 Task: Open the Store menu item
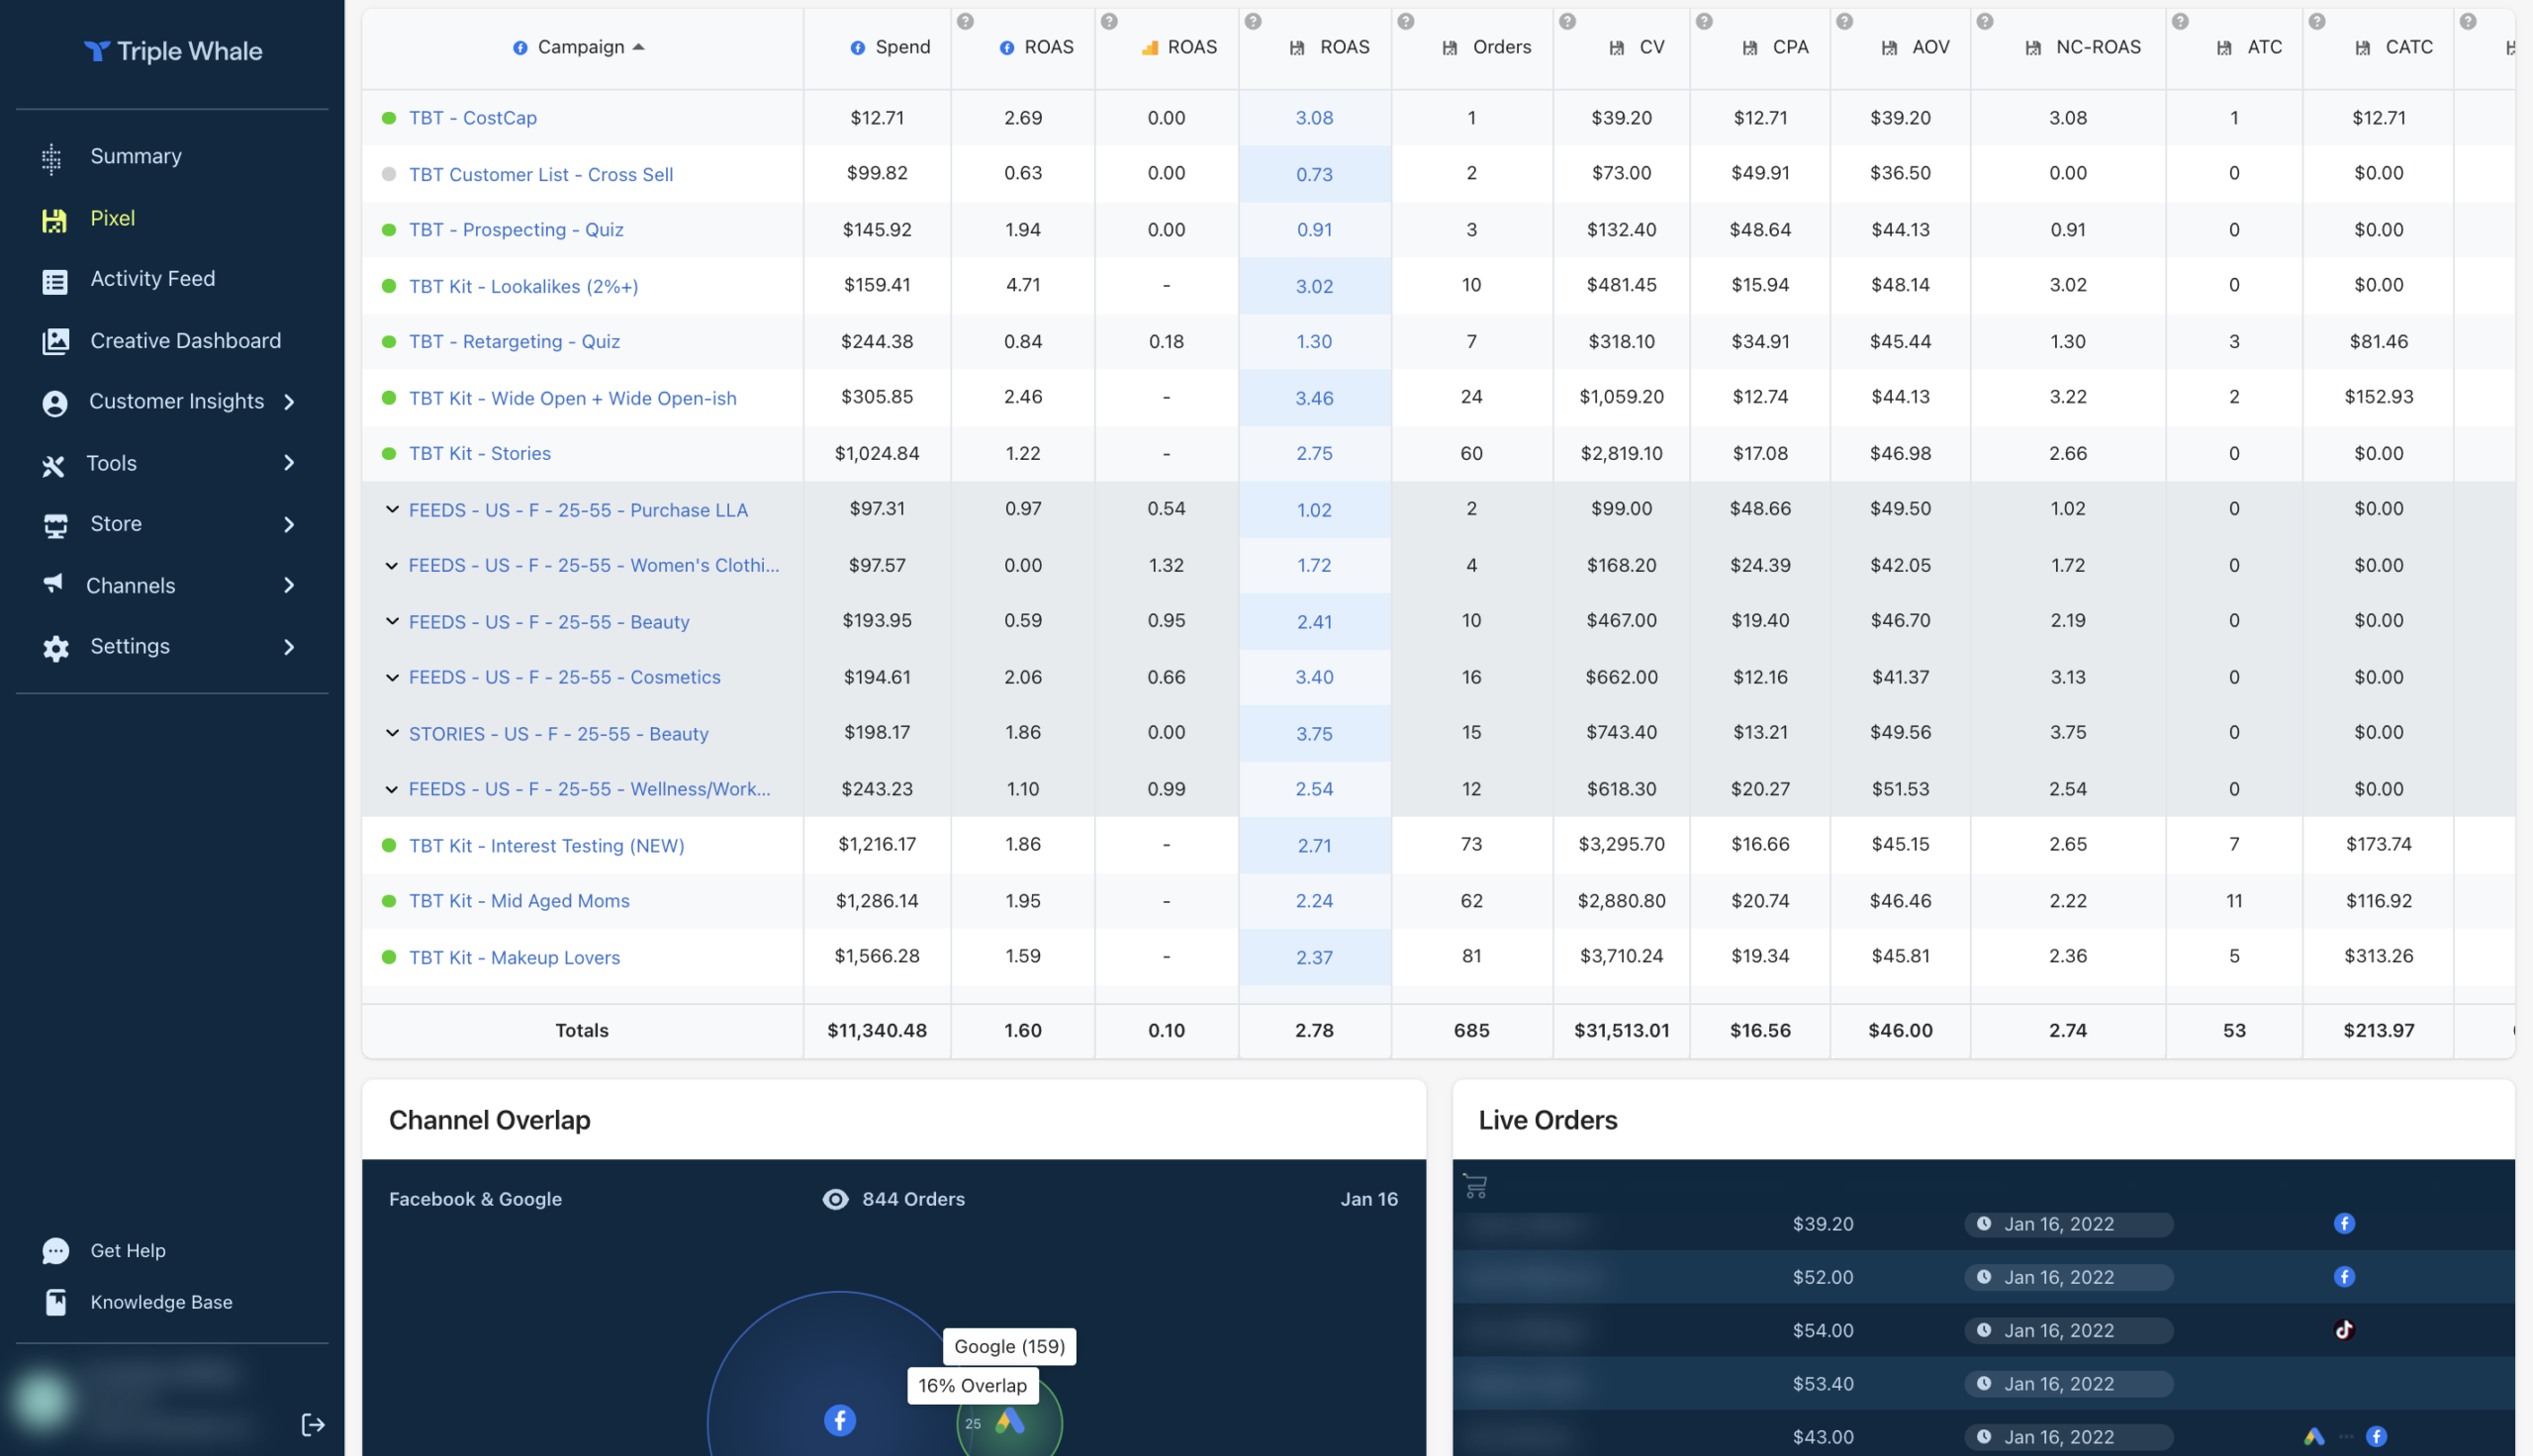[x=115, y=523]
